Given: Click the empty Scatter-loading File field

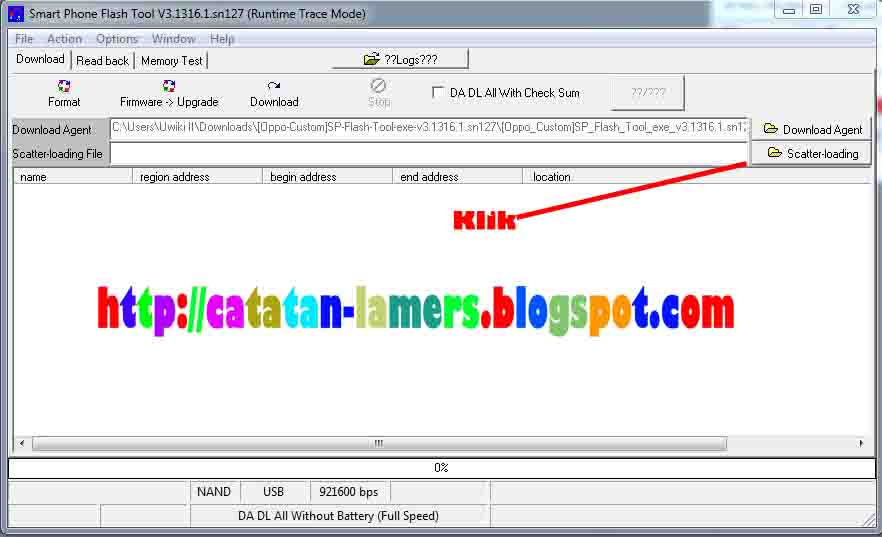Looking at the screenshot, I should pyautogui.click(x=429, y=153).
